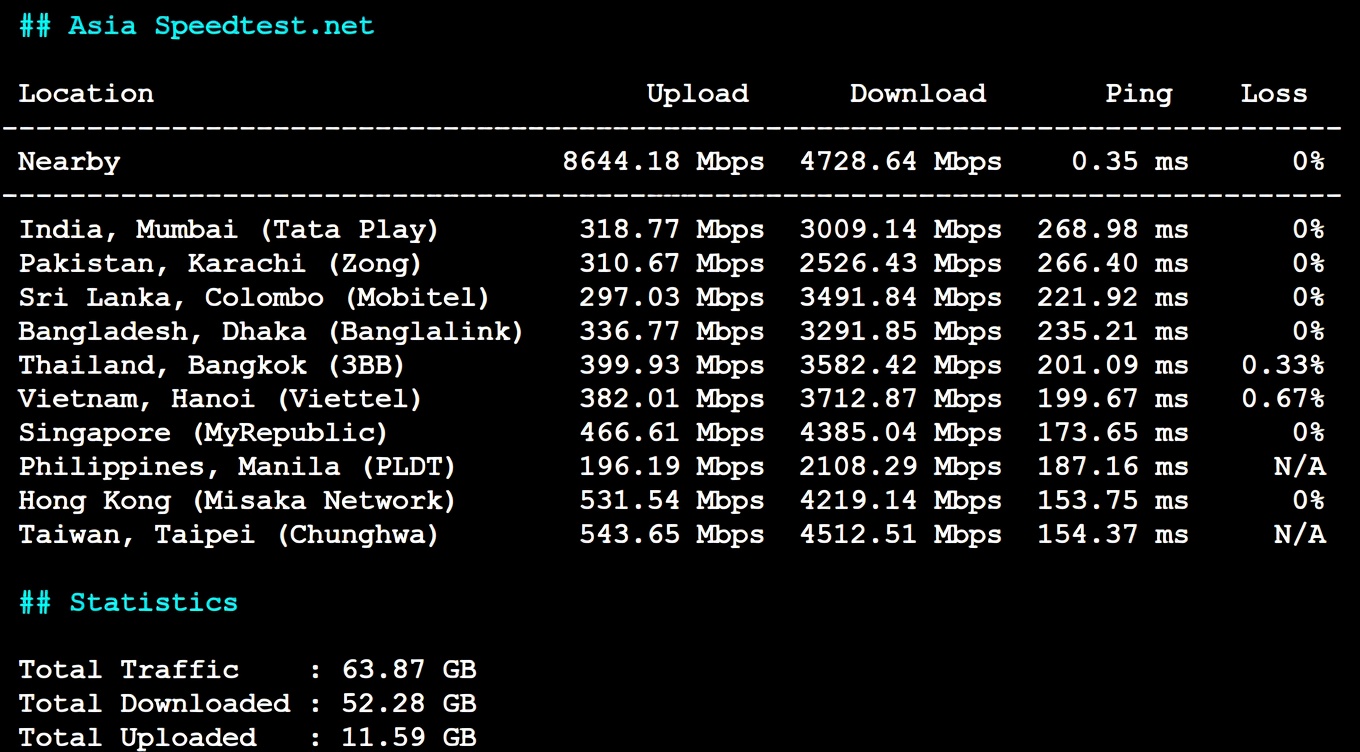Click the "Loss" column header
Viewport: 1360px width, 752px height.
(1274, 94)
